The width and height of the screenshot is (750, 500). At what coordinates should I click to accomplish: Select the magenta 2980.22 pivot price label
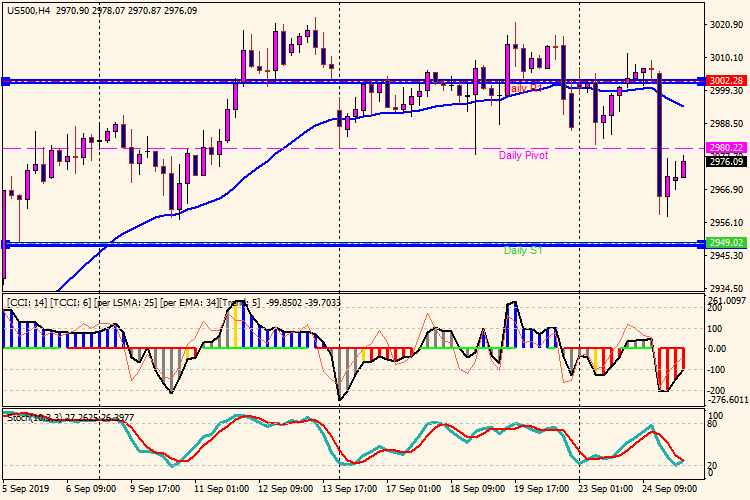(726, 148)
